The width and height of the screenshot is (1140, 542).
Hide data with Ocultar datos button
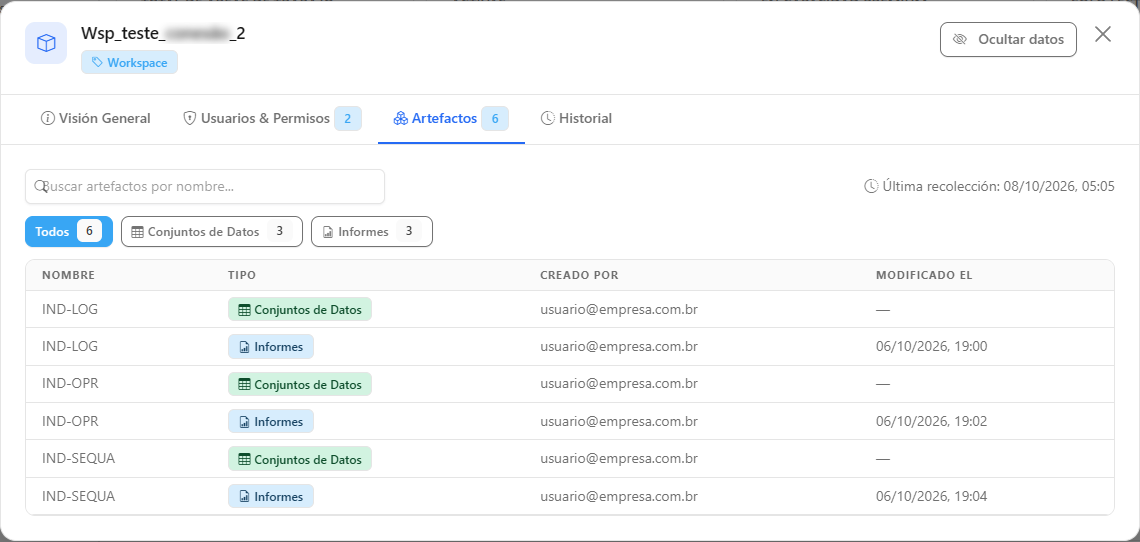1008,39
